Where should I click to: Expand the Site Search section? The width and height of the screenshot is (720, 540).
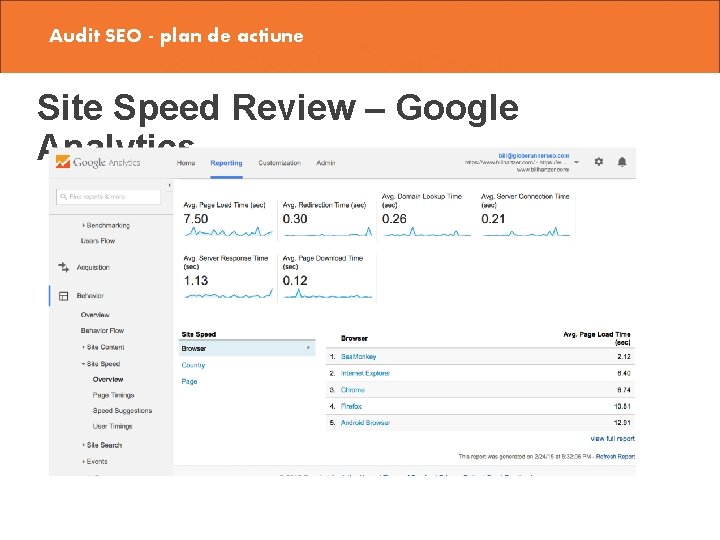coord(83,445)
